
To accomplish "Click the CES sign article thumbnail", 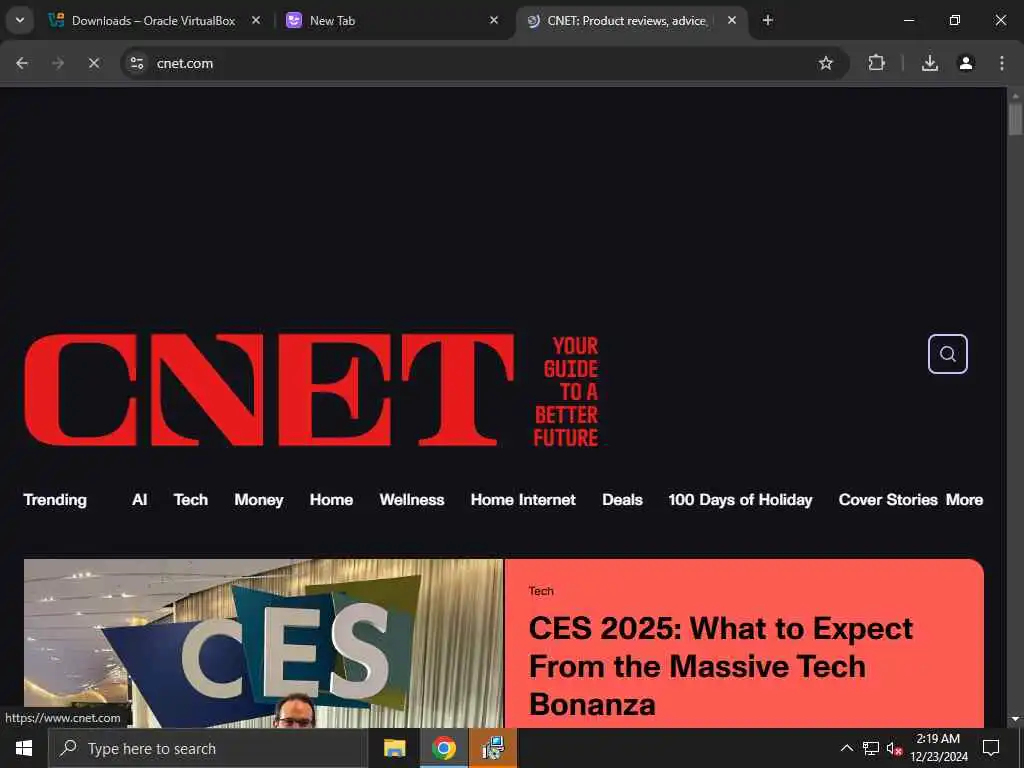I will click(x=264, y=643).
